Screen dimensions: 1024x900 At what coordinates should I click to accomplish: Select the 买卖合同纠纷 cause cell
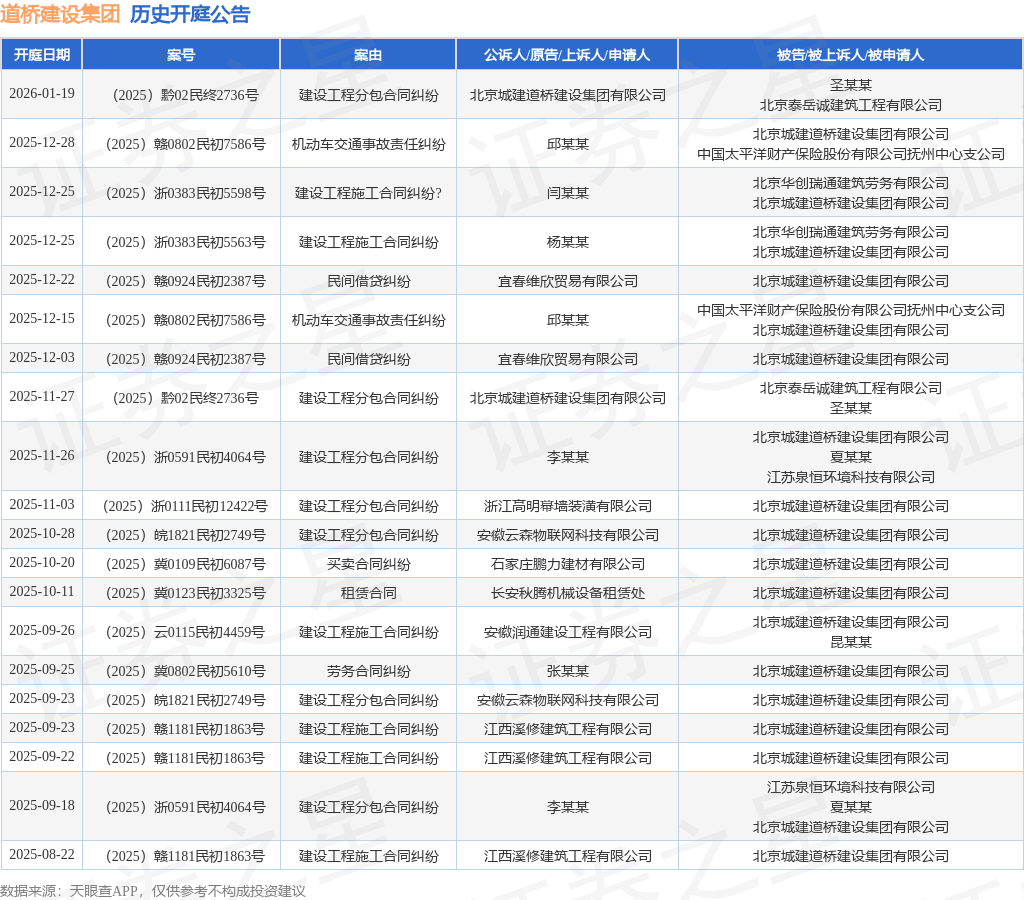tap(368, 564)
